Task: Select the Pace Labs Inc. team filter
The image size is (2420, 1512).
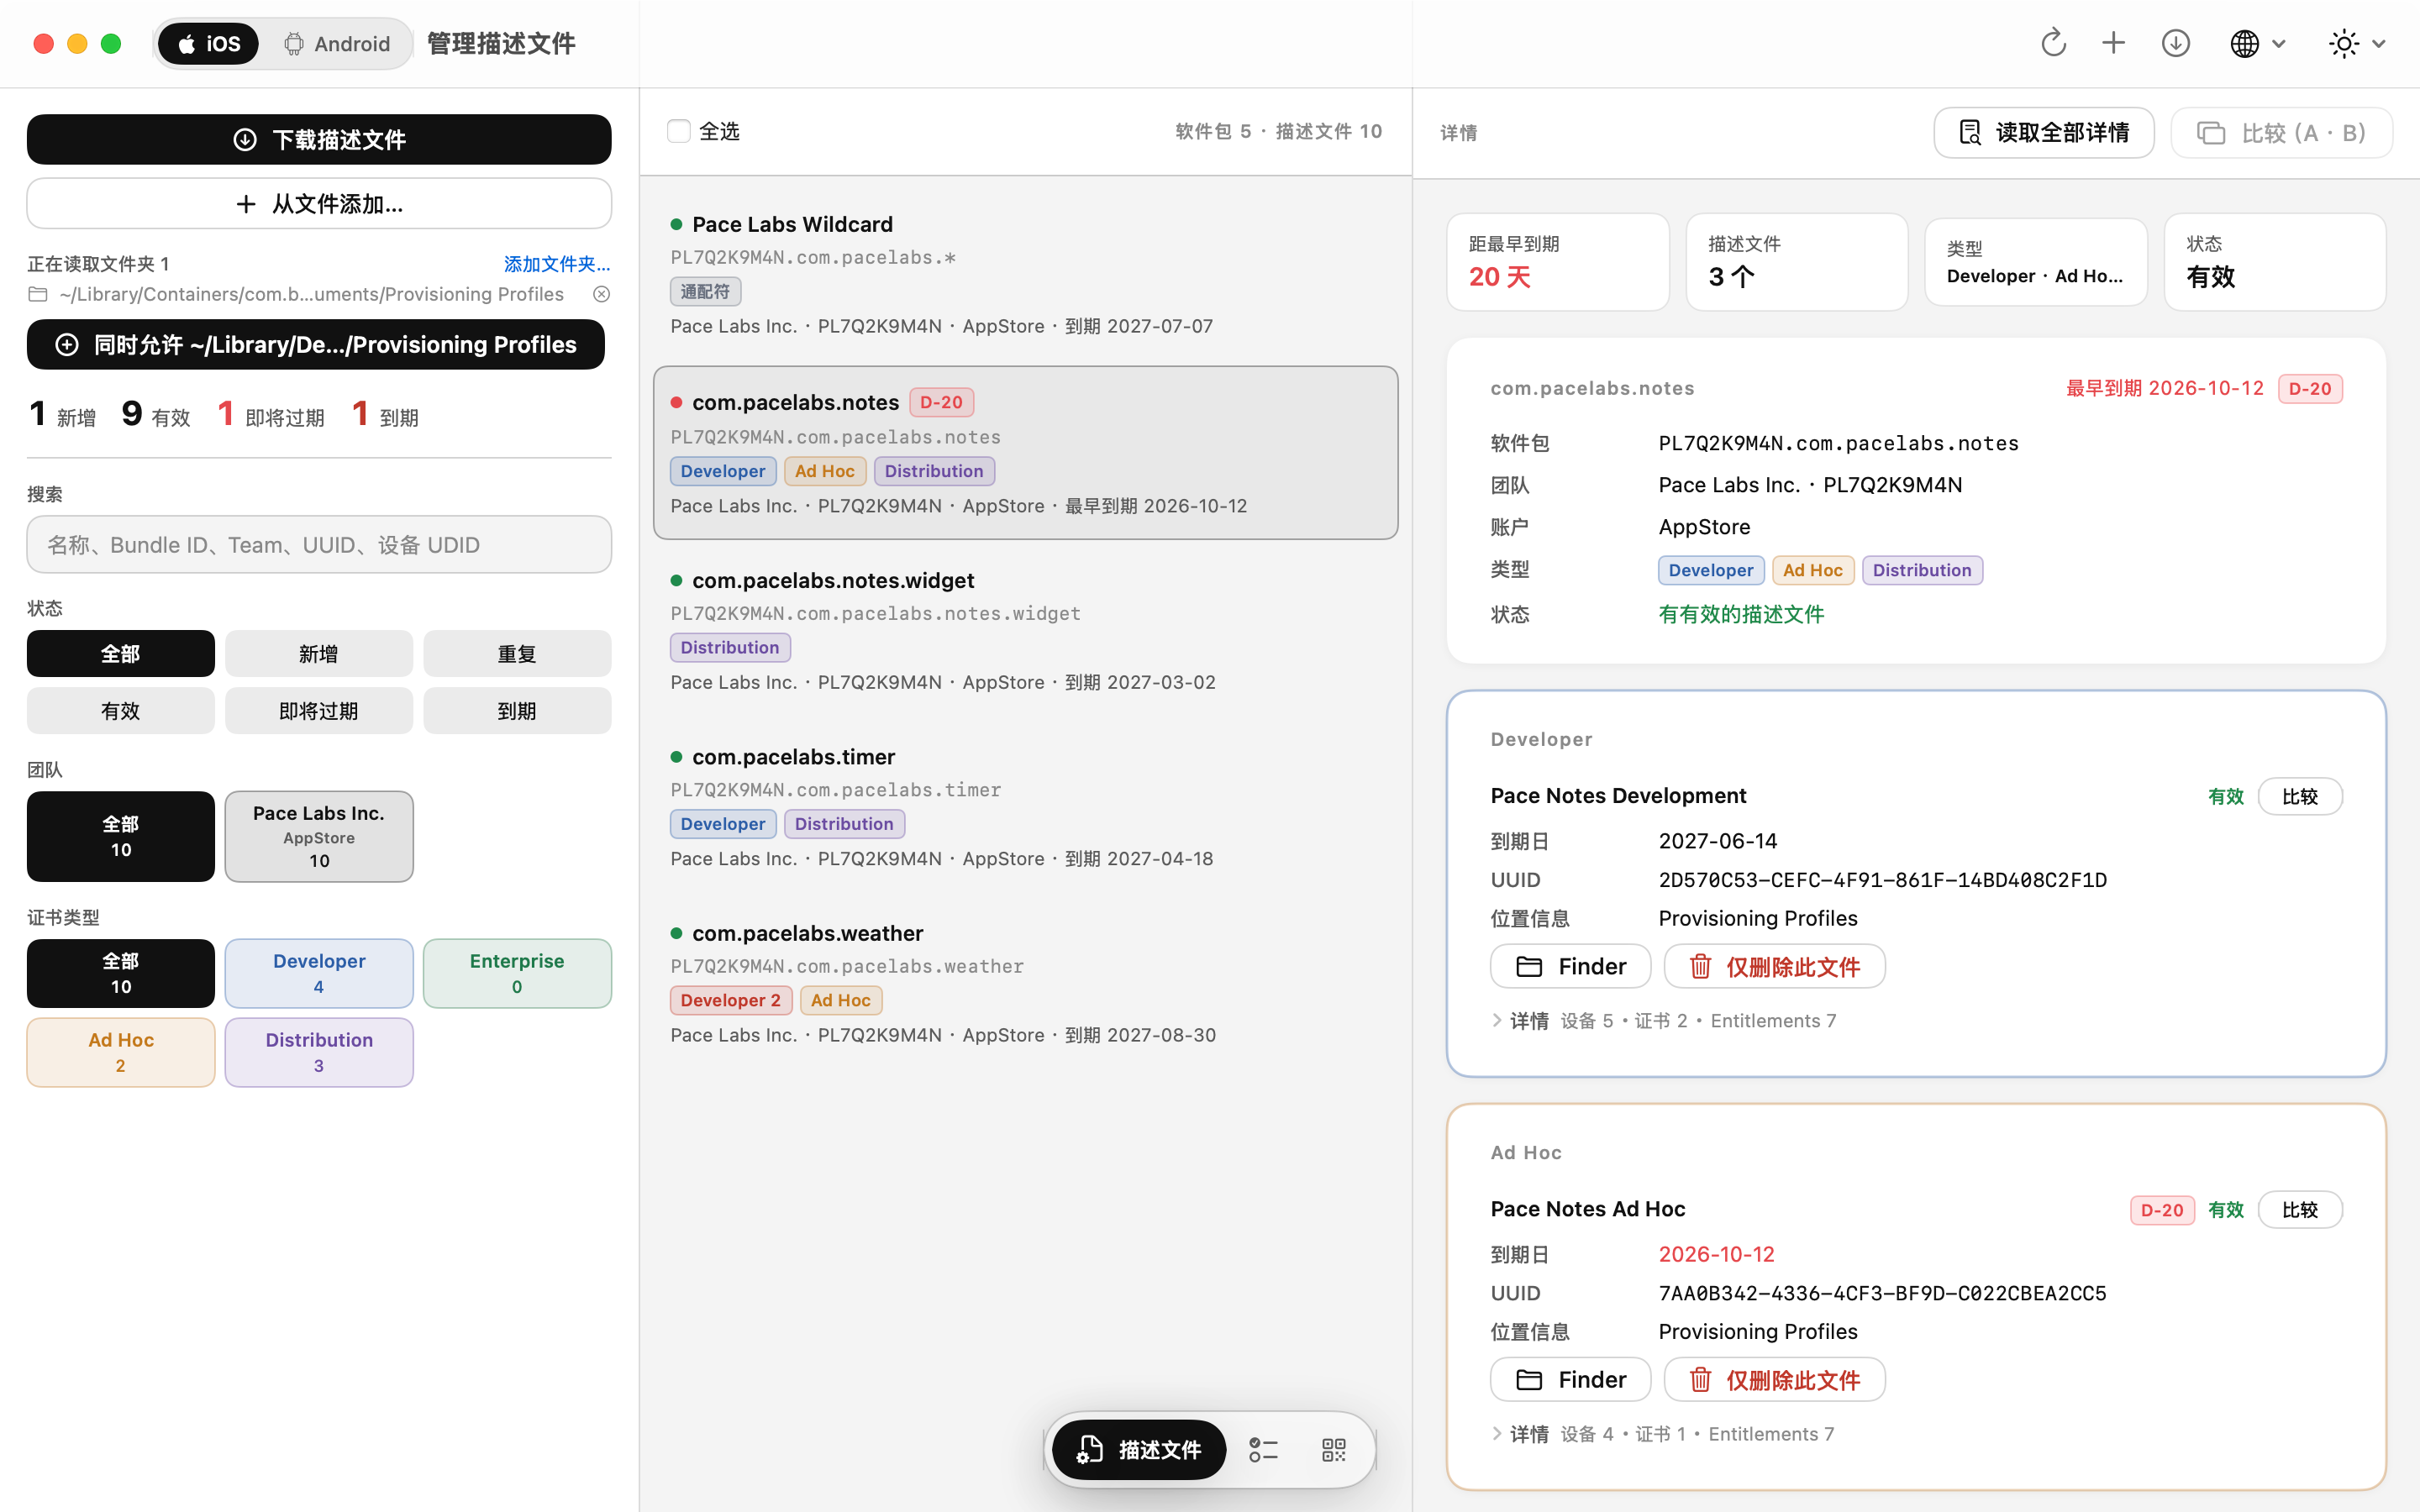Action: [318, 836]
